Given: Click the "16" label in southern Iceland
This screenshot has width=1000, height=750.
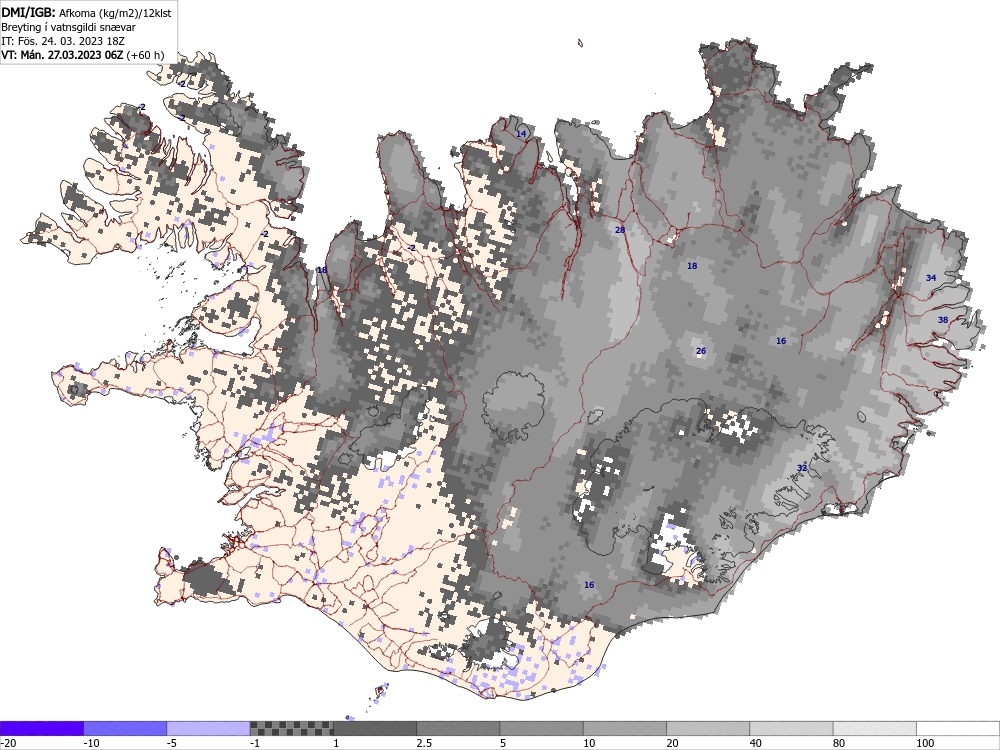Looking at the screenshot, I should tap(589, 585).
